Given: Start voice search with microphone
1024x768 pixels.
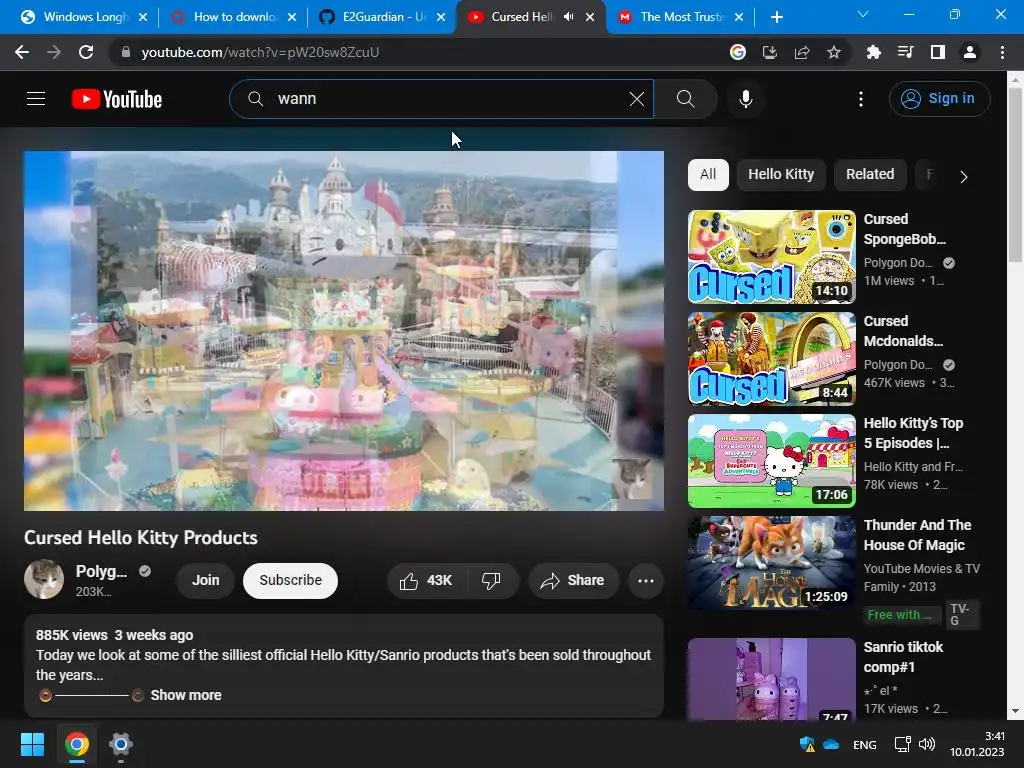Looking at the screenshot, I should (746, 99).
